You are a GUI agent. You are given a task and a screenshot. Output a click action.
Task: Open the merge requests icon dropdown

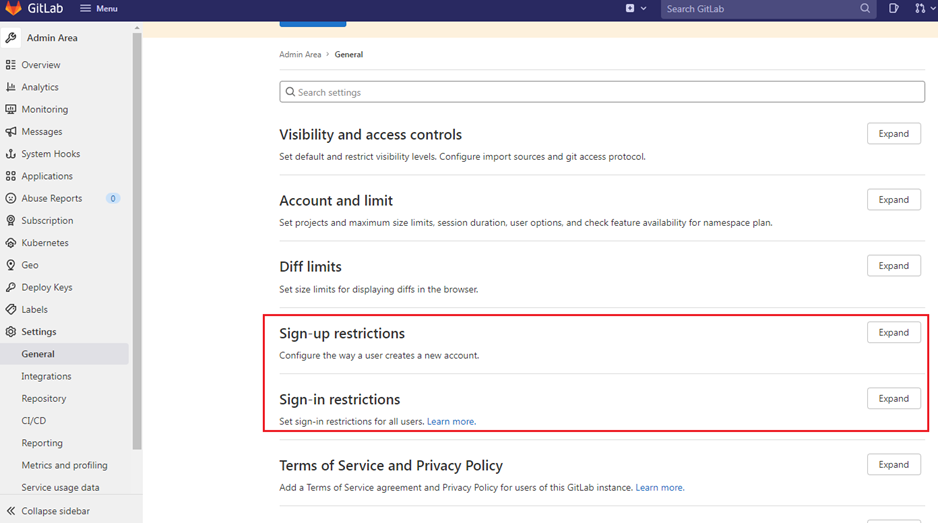tap(924, 8)
